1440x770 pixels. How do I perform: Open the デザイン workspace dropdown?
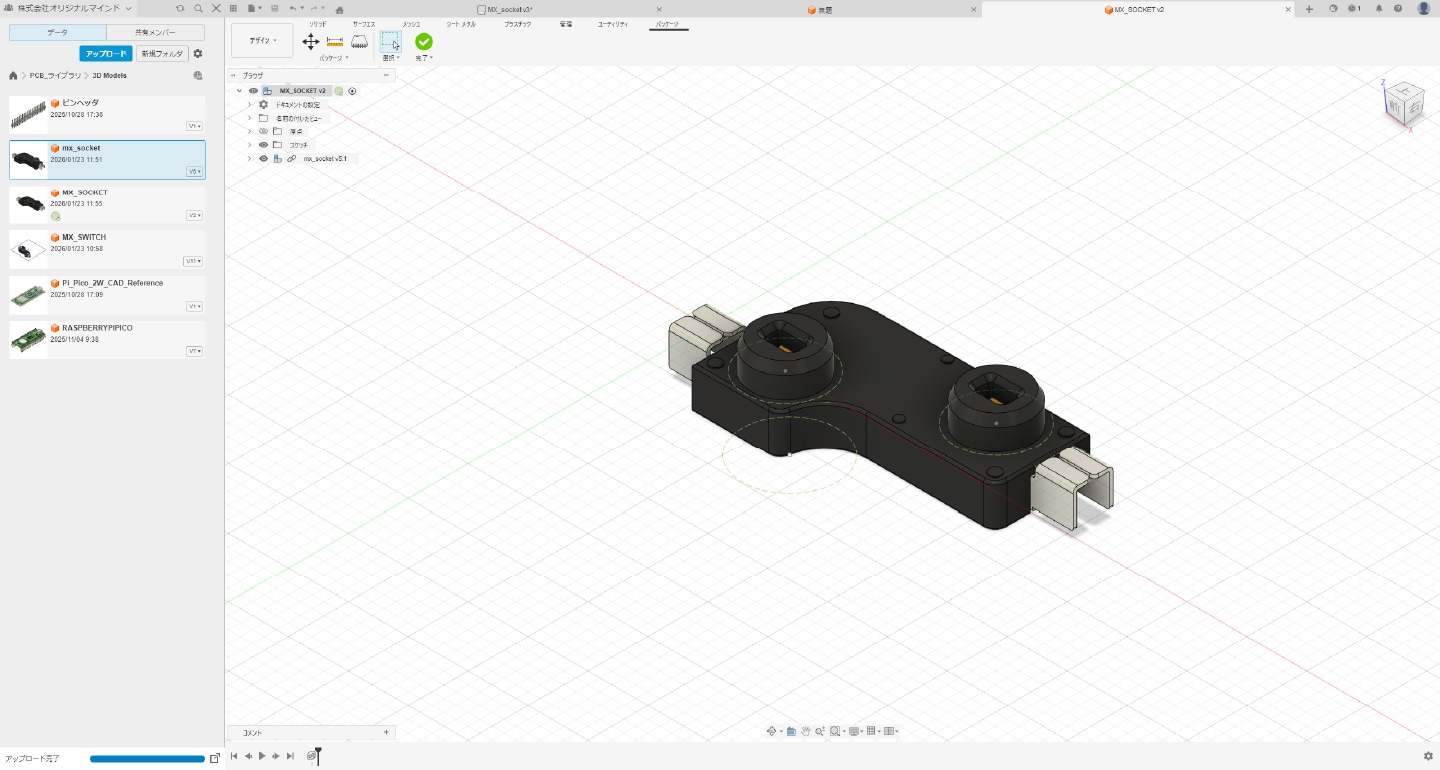[262, 41]
